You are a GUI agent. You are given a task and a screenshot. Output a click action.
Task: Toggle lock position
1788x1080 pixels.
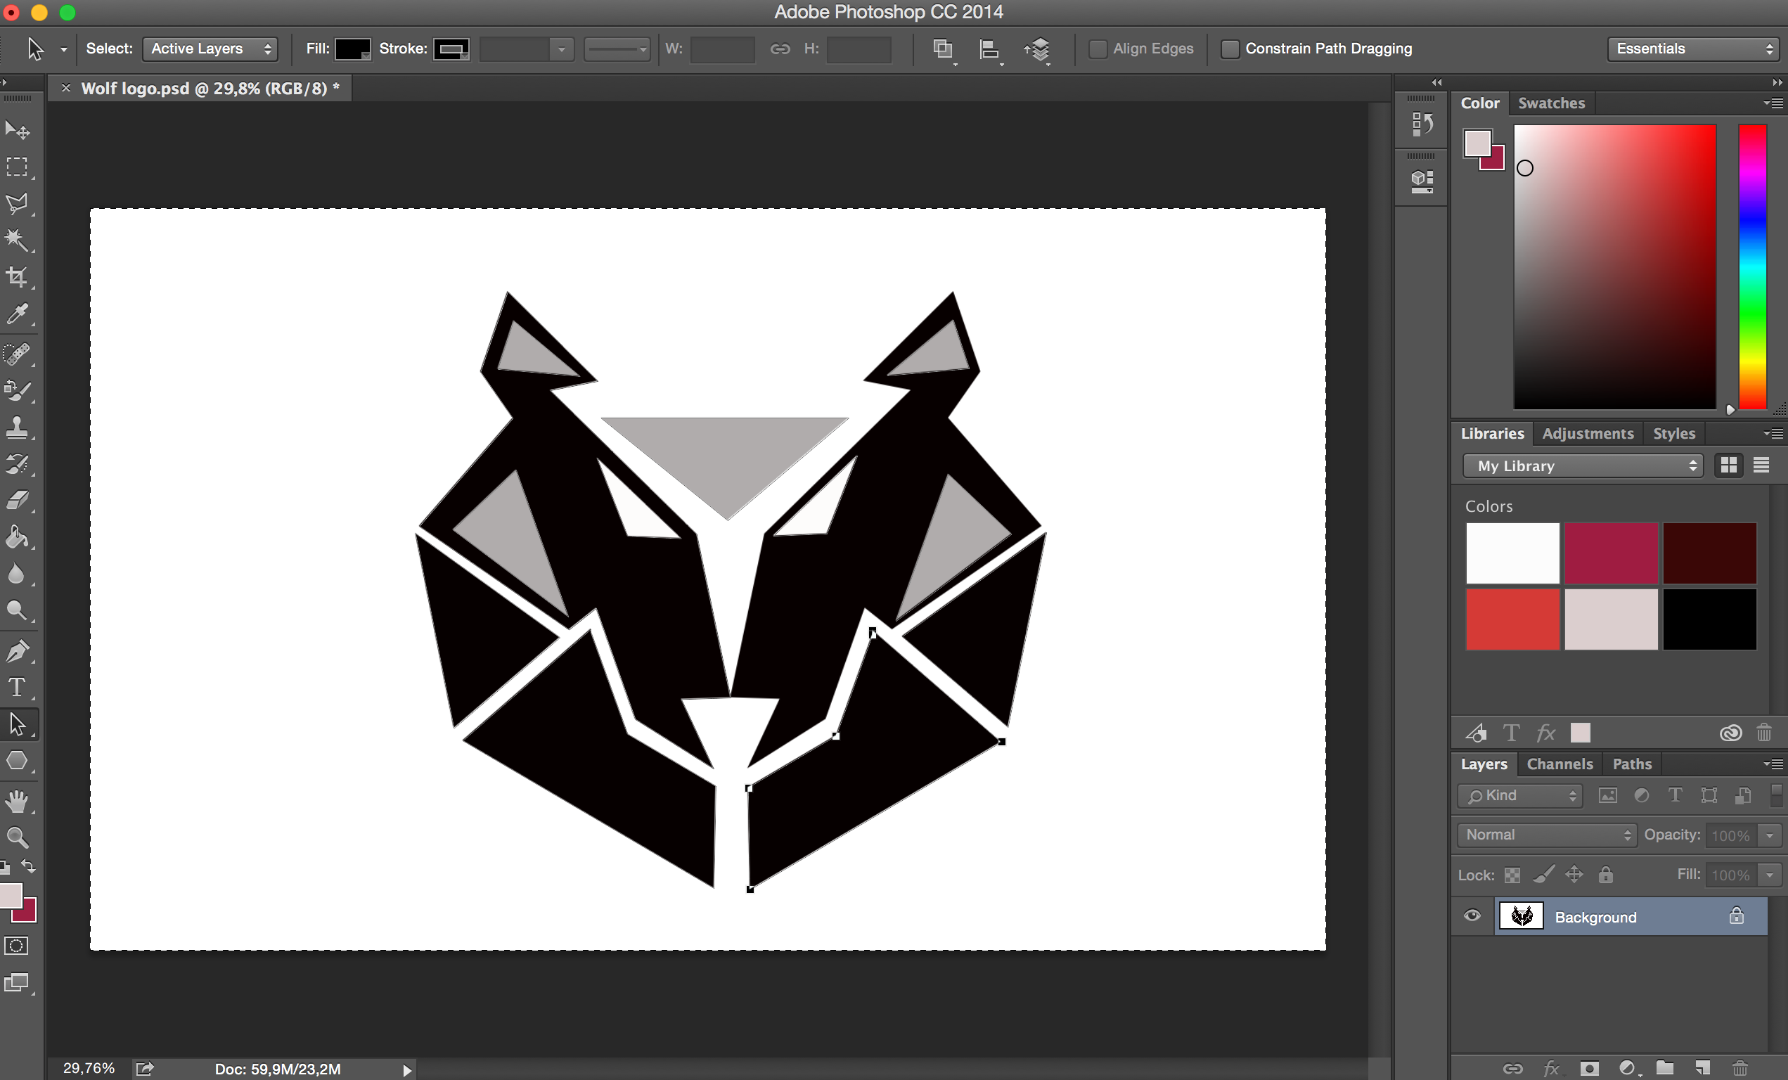tap(1574, 875)
